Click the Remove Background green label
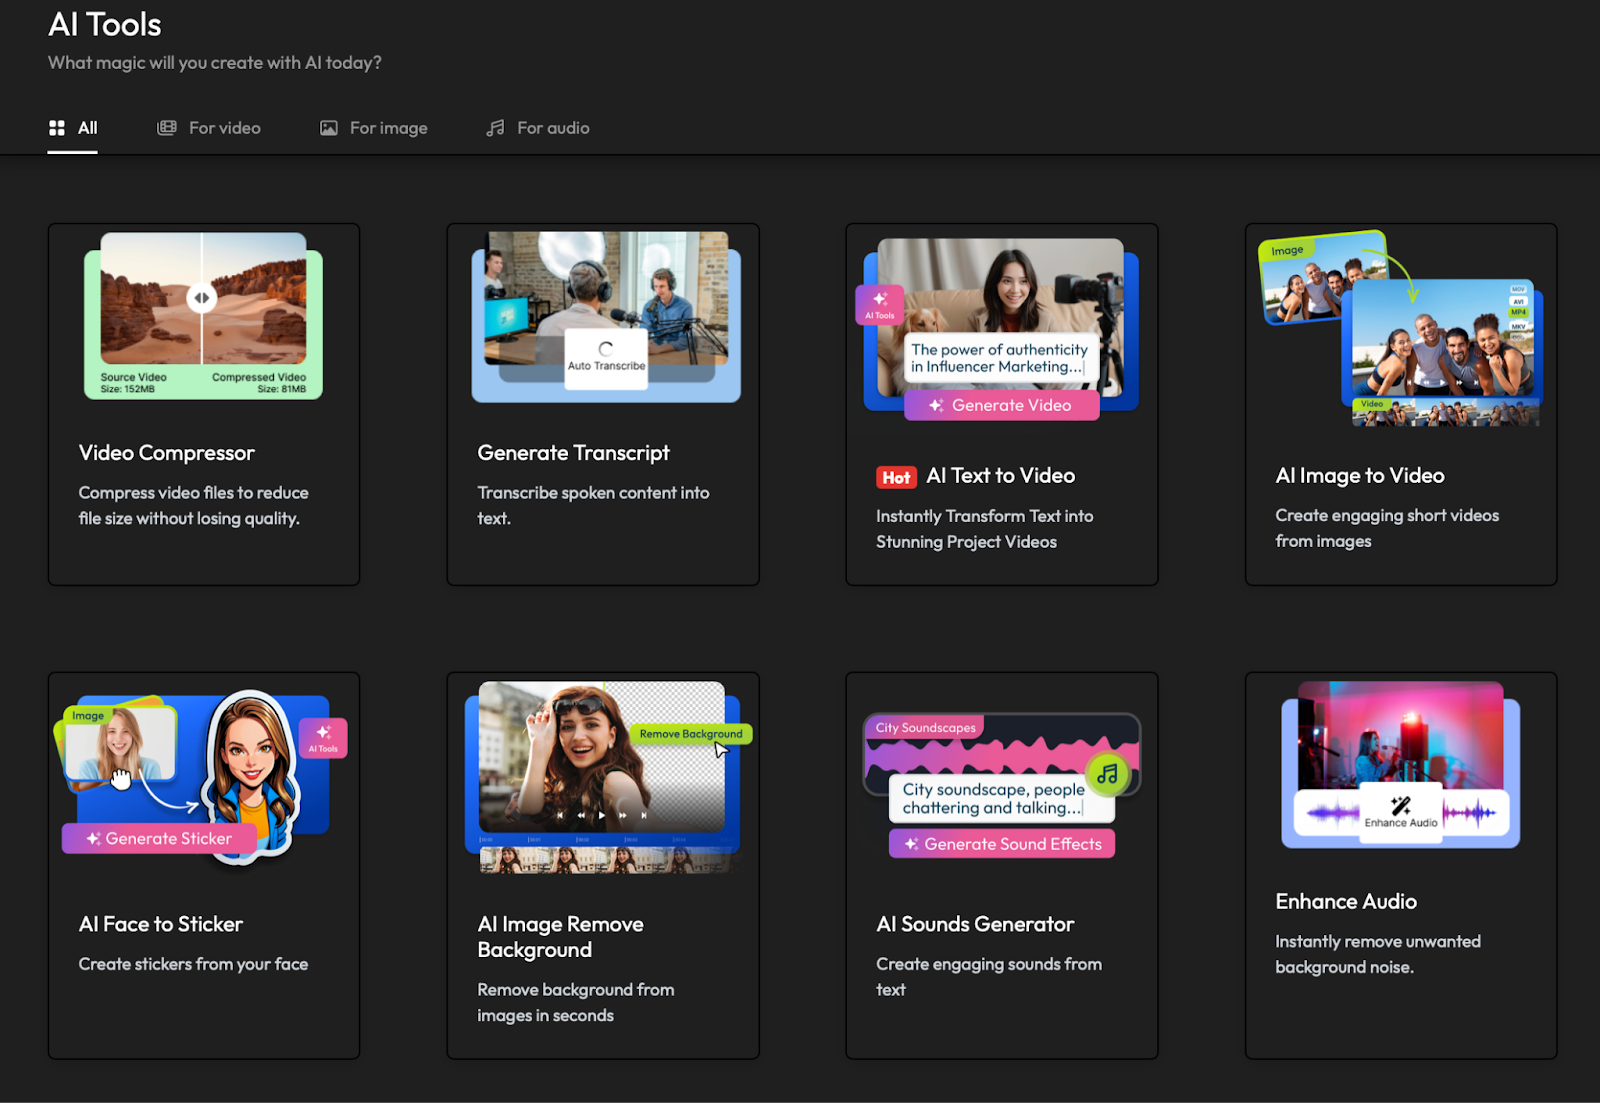This screenshot has height=1103, width=1600. tap(691, 734)
